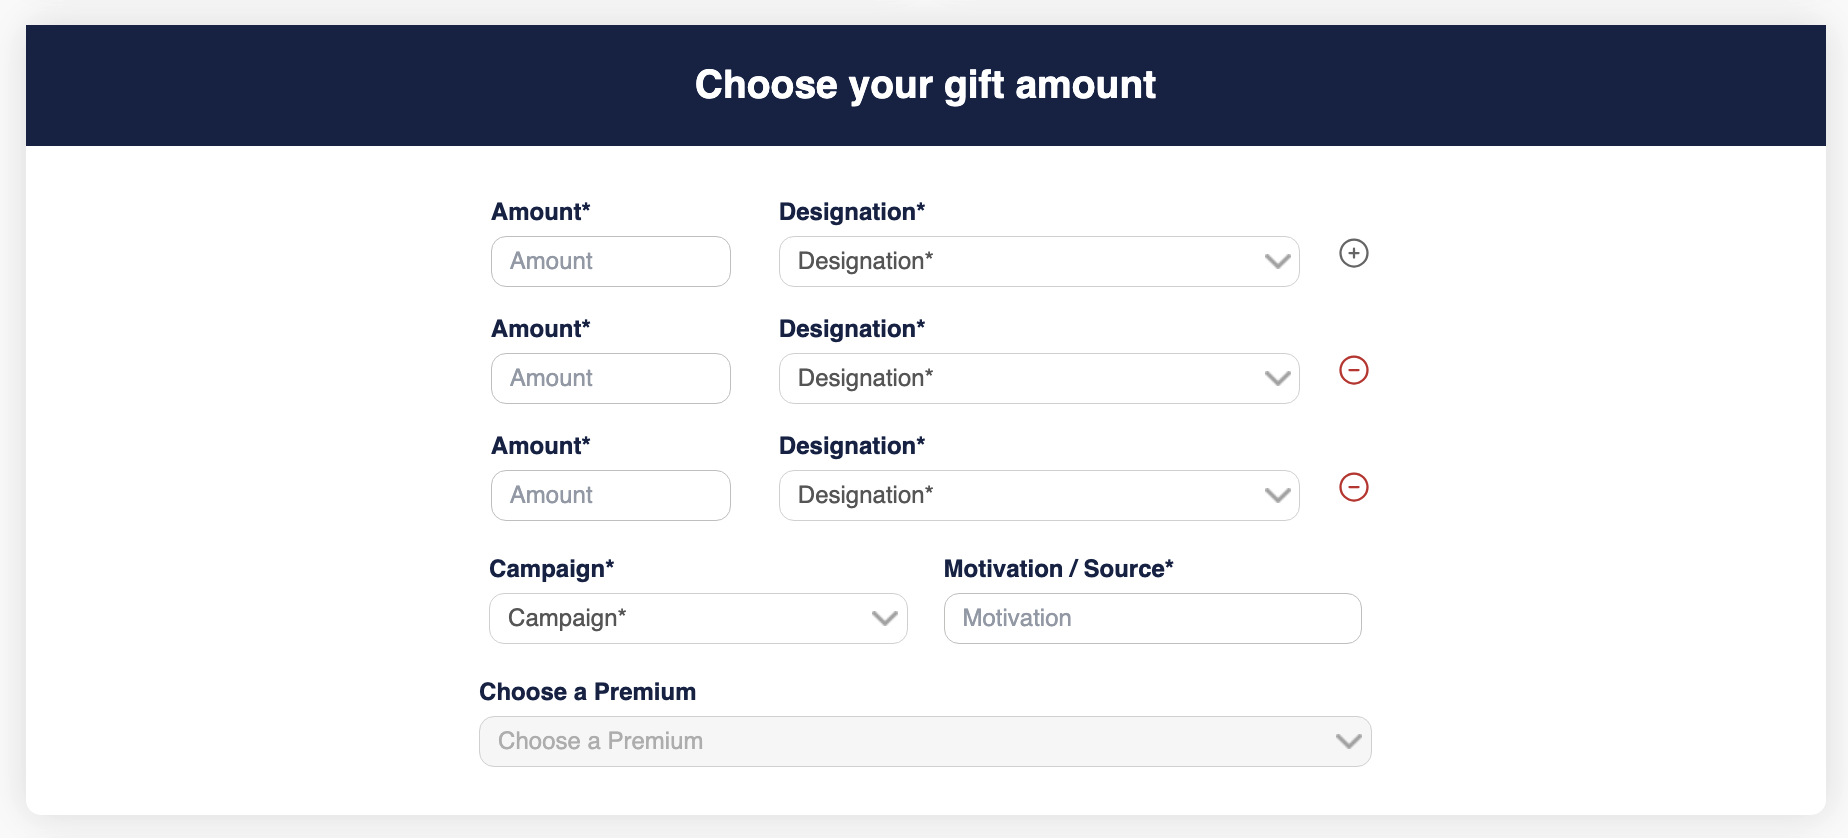Click the second row's Designation label
Screen dimensions: 1848x838
(851, 329)
